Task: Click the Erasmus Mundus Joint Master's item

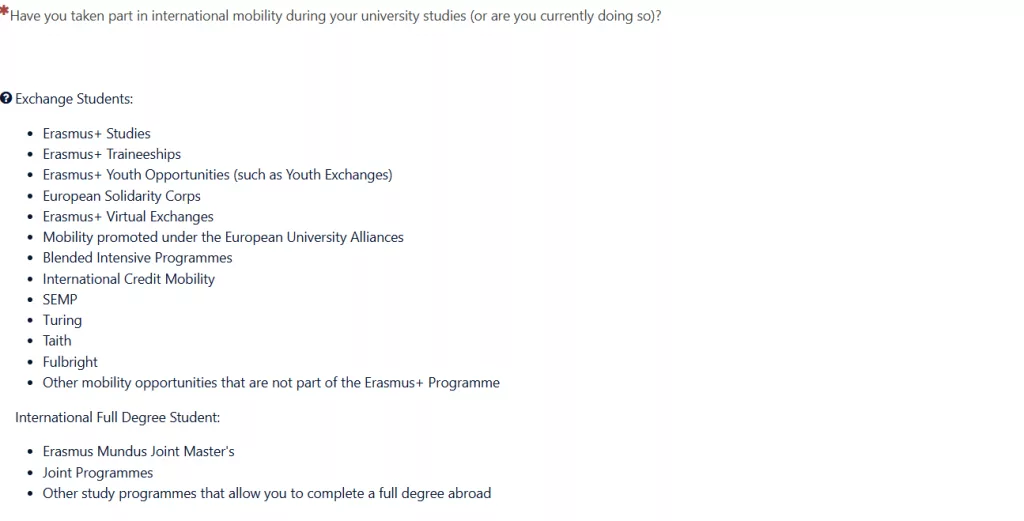Action: [138, 452]
